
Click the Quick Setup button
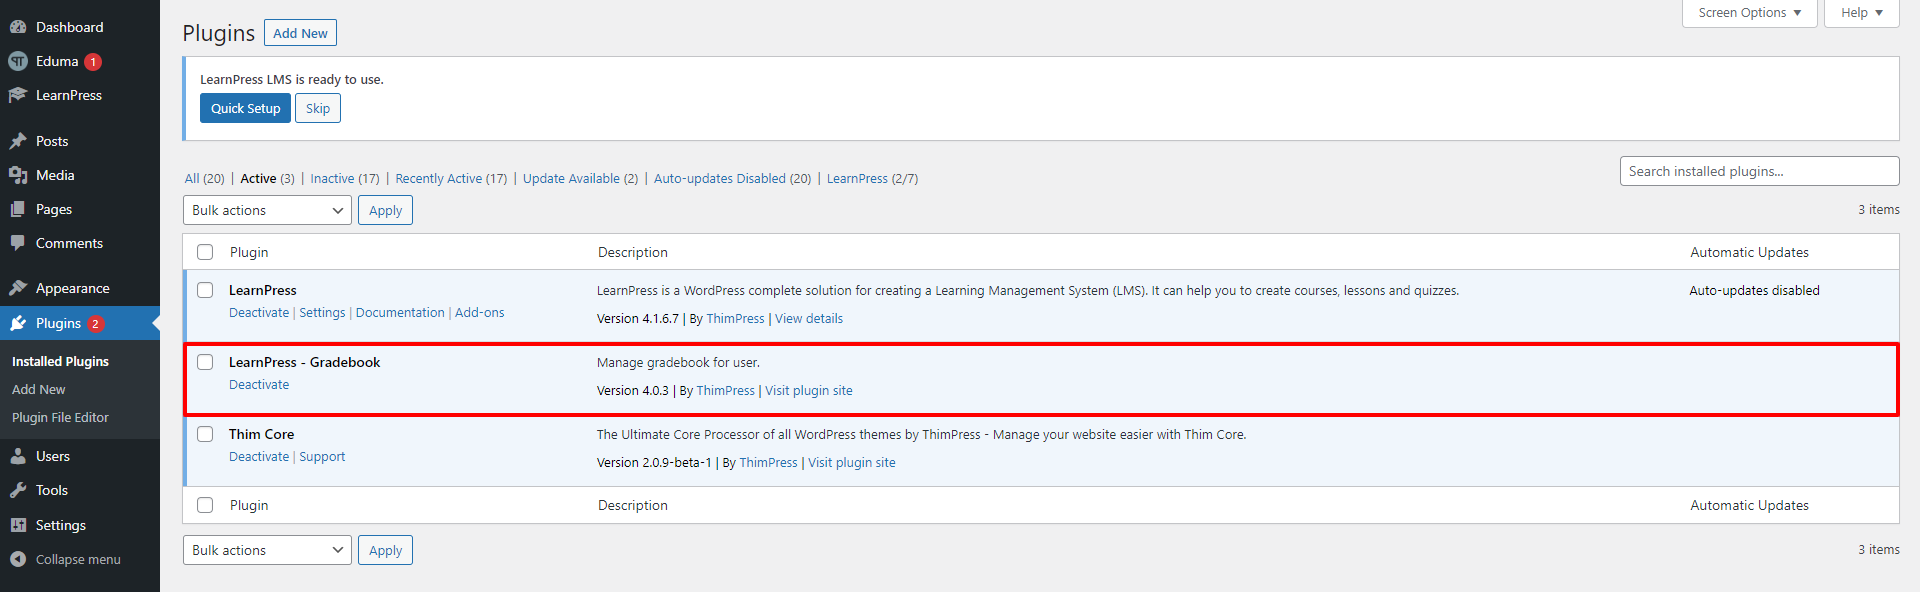pyautogui.click(x=245, y=108)
